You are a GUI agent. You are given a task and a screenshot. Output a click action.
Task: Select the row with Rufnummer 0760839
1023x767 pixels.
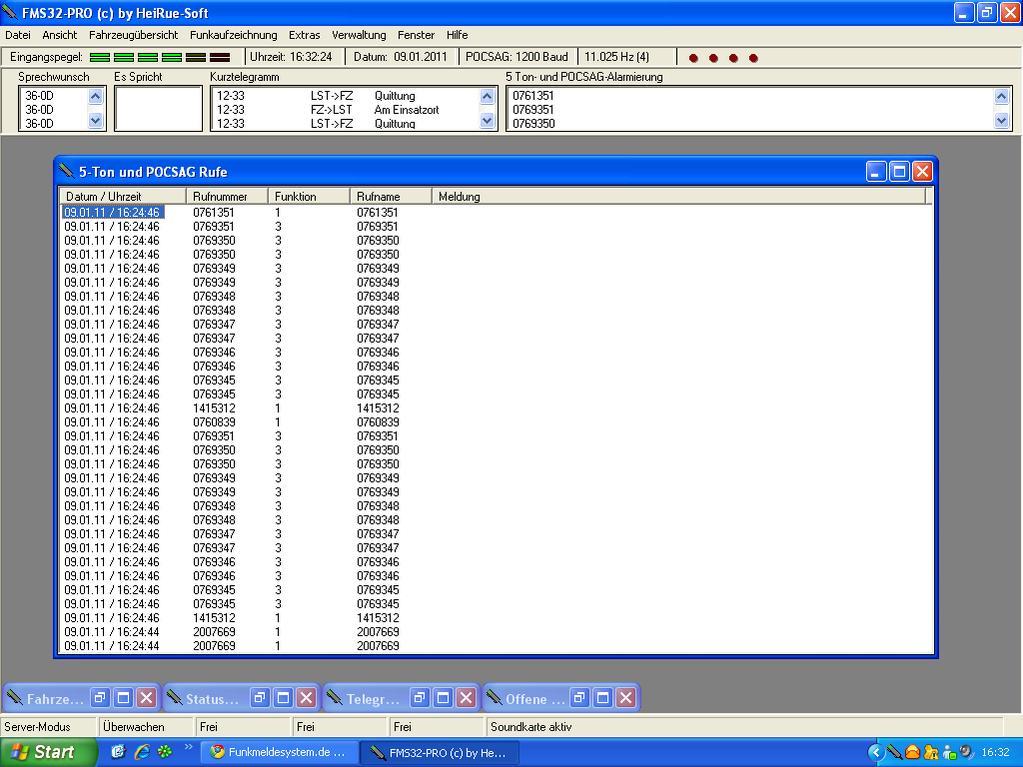tap(214, 423)
